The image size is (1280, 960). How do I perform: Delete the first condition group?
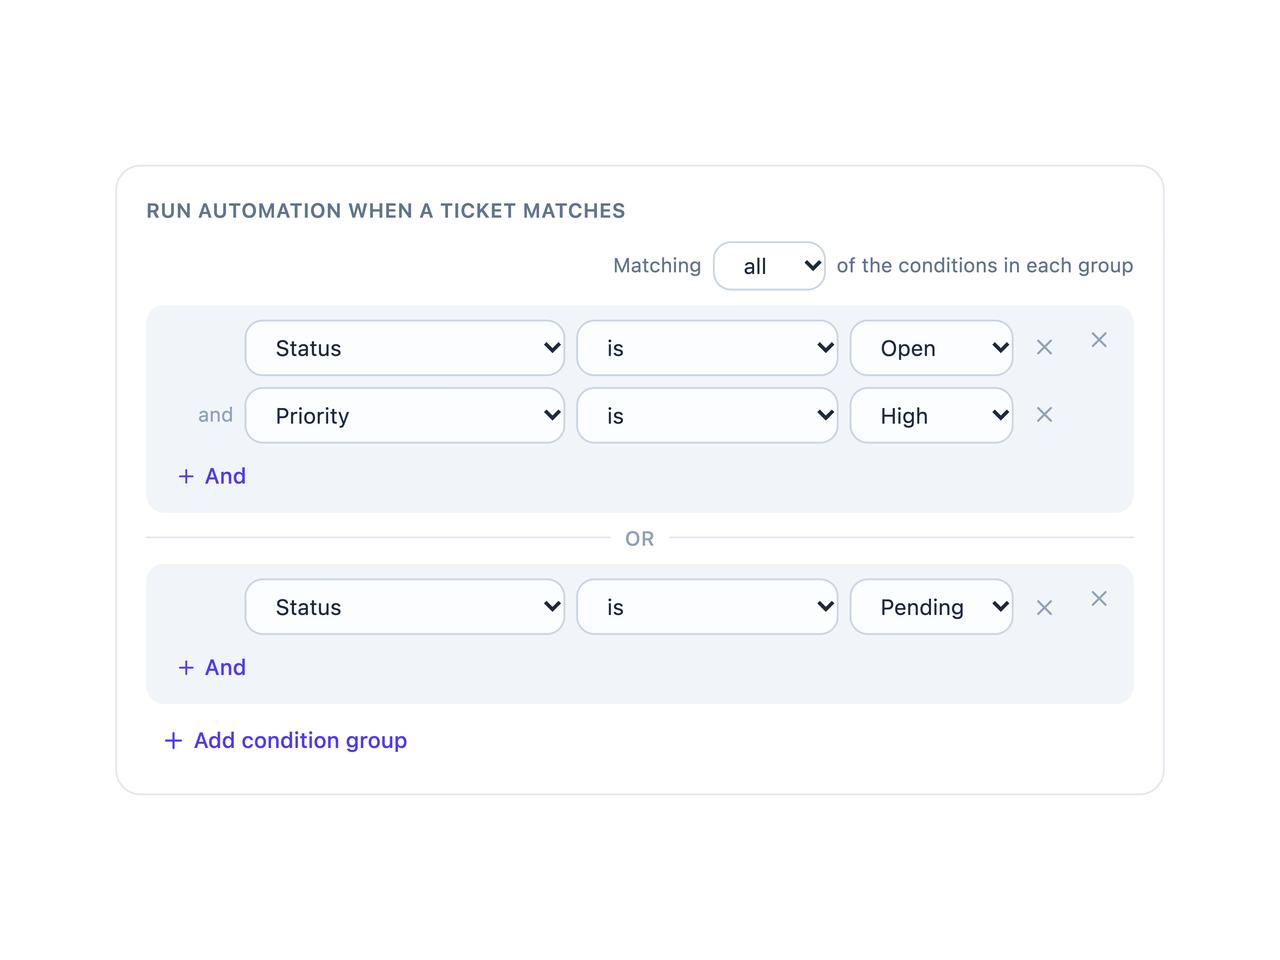click(x=1099, y=340)
